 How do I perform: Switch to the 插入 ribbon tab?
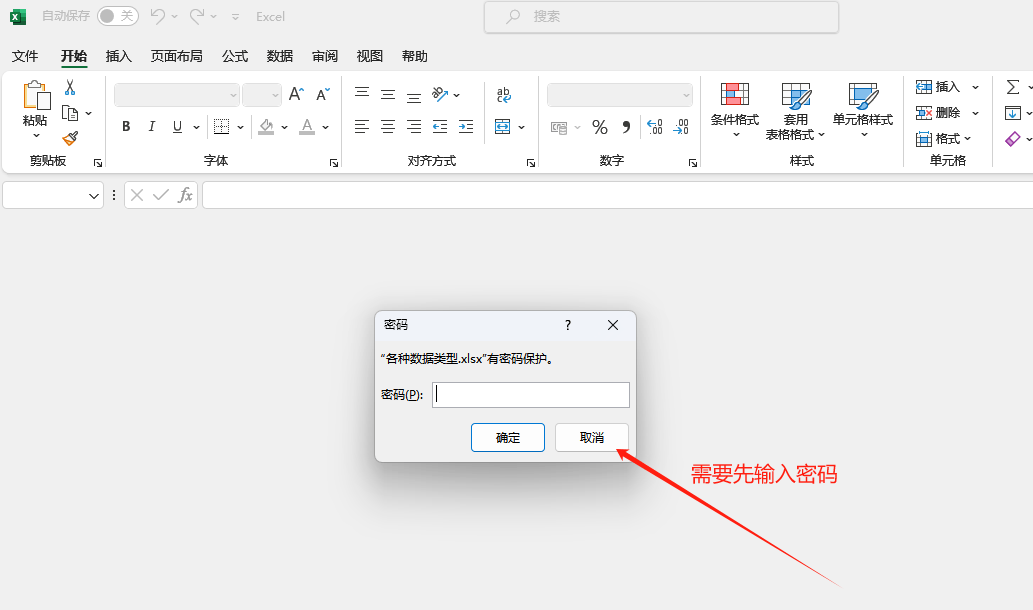(118, 56)
